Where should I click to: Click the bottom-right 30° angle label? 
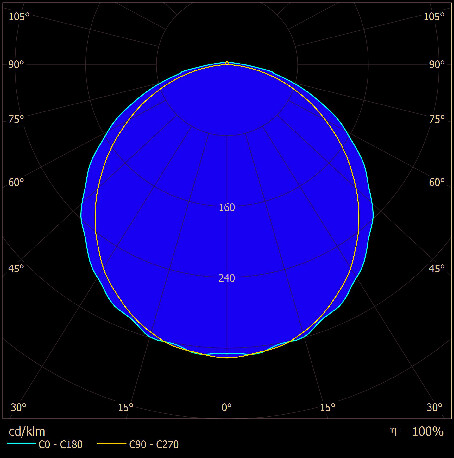coord(435,407)
